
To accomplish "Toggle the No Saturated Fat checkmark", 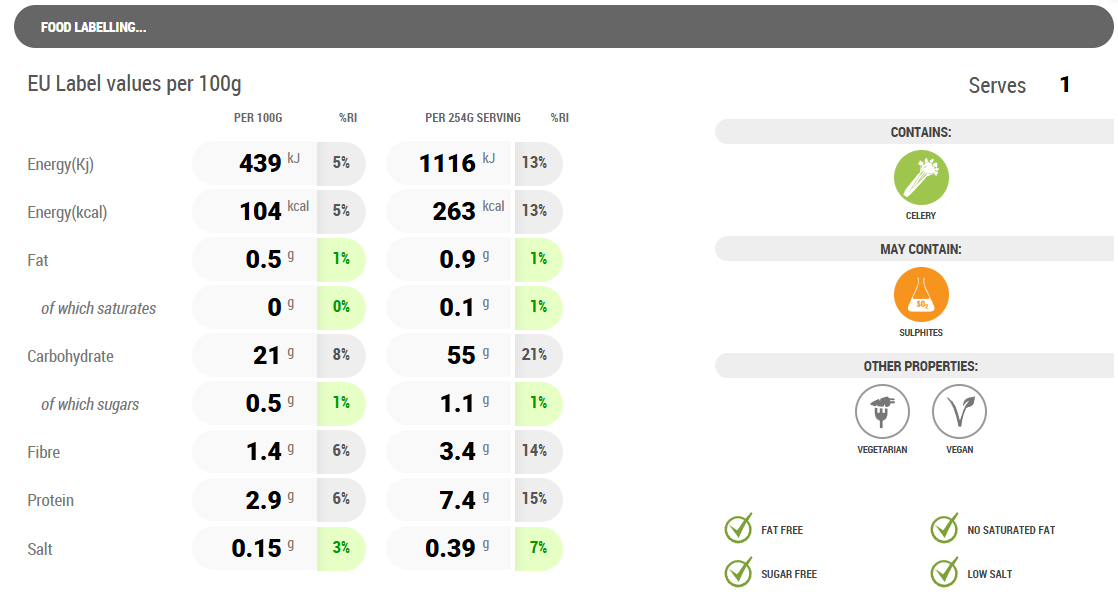I will (x=944, y=529).
